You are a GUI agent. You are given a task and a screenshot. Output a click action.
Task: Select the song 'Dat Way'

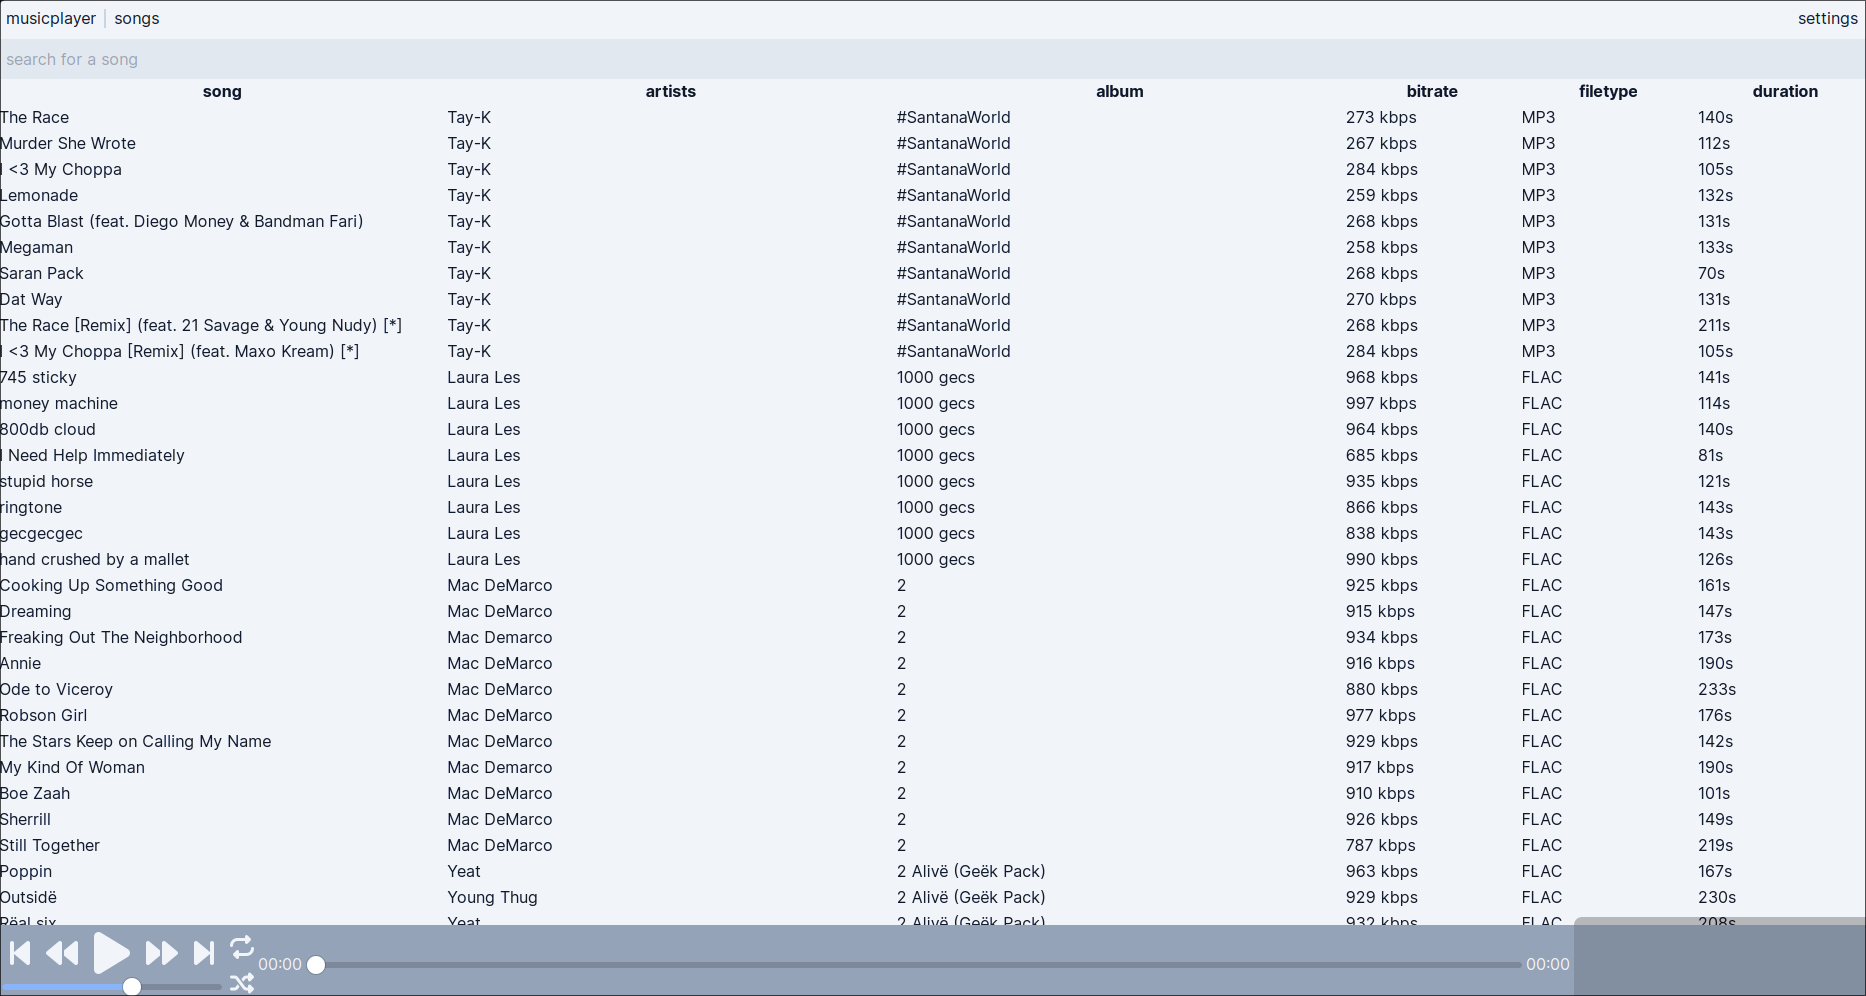[31, 299]
